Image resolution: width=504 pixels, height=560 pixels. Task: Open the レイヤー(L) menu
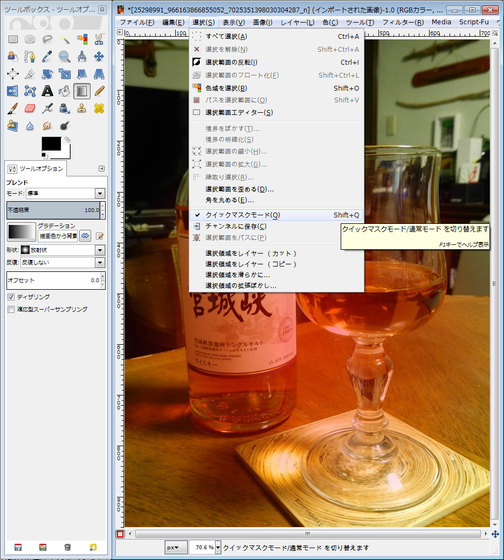tap(297, 22)
